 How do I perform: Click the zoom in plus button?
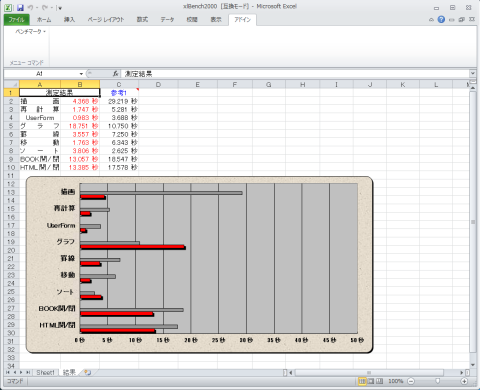pos(464,381)
